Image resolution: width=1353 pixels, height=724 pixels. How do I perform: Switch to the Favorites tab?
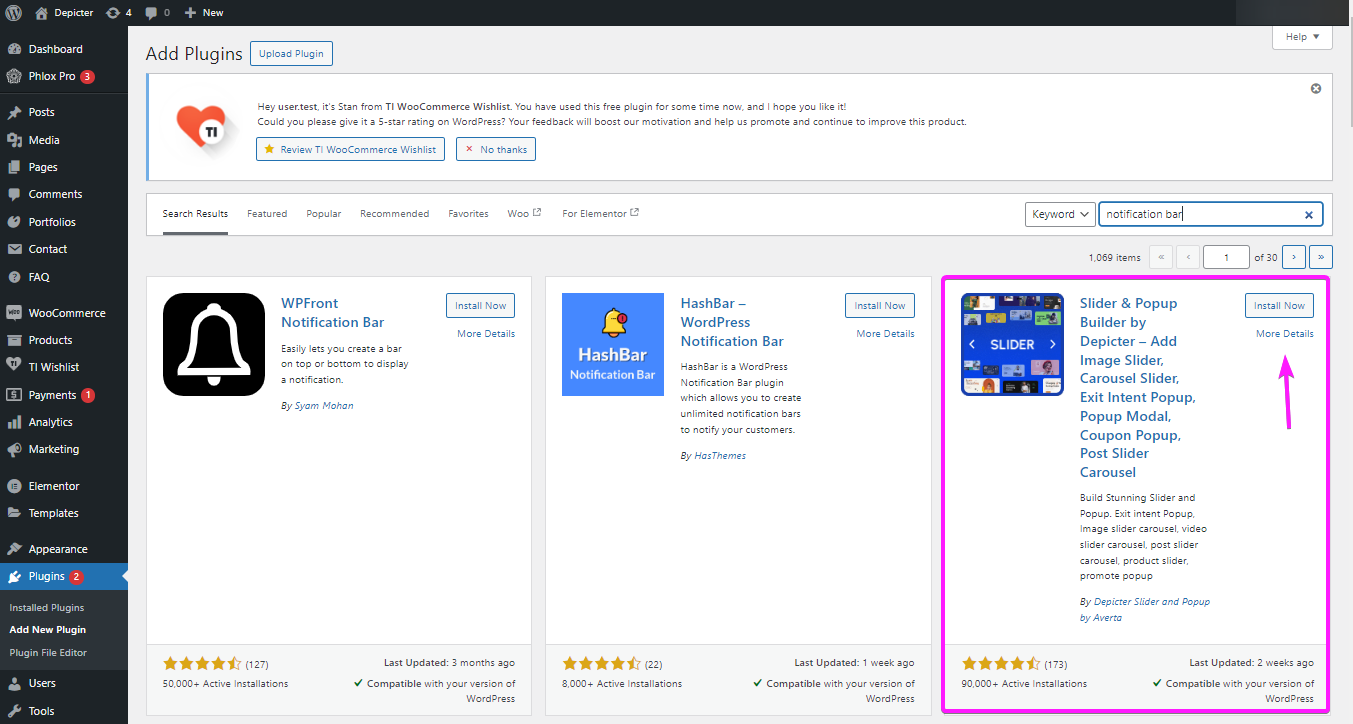[x=468, y=214]
